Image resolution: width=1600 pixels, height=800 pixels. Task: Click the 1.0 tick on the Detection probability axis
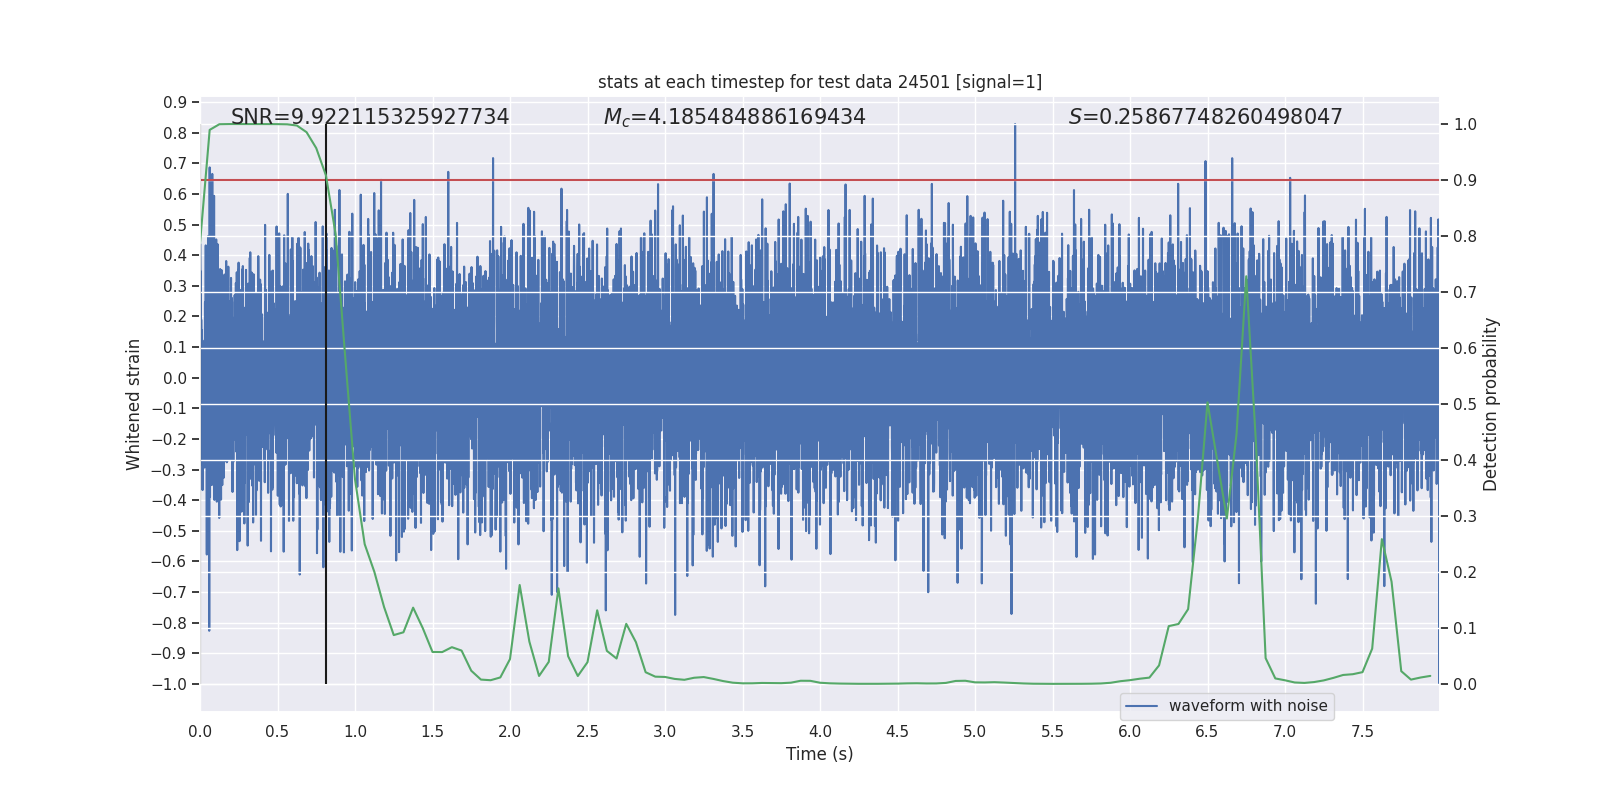pos(1465,124)
